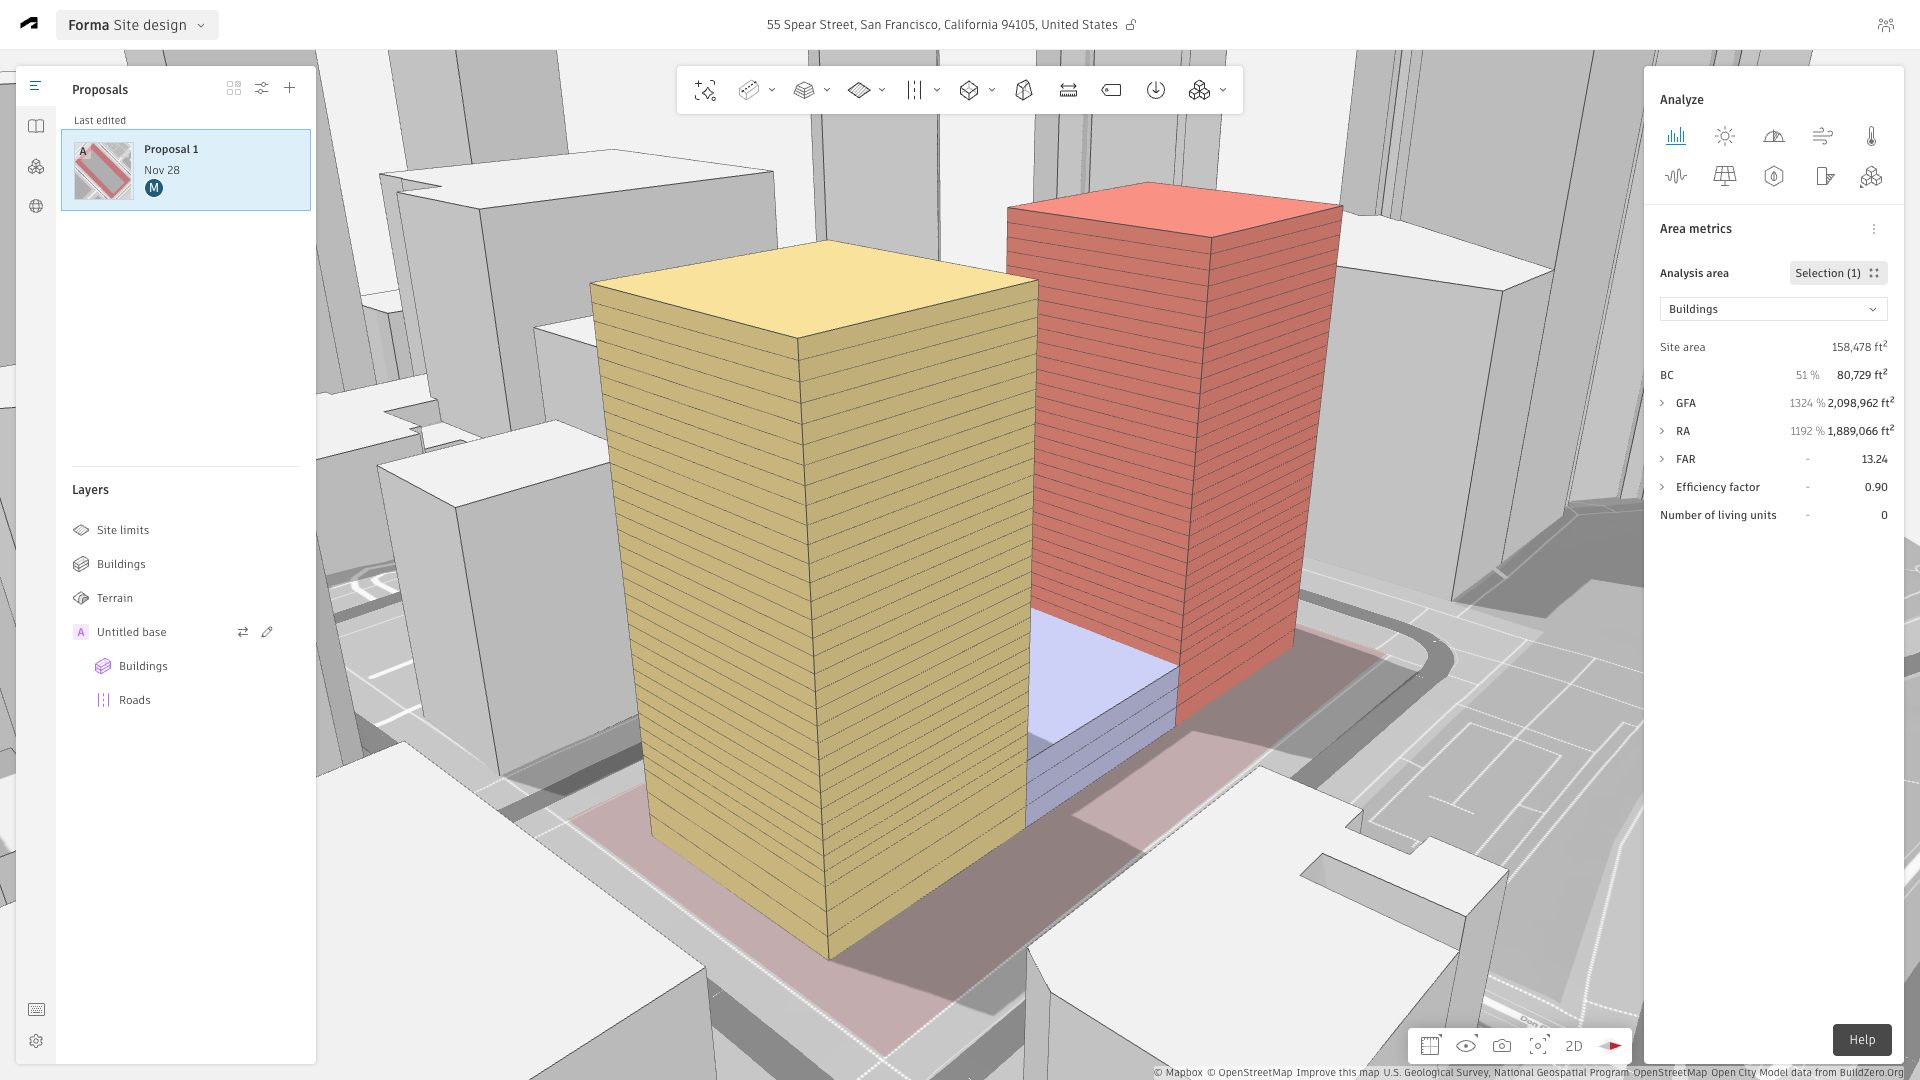Open the Microclimate thermometer analysis

1871,136
